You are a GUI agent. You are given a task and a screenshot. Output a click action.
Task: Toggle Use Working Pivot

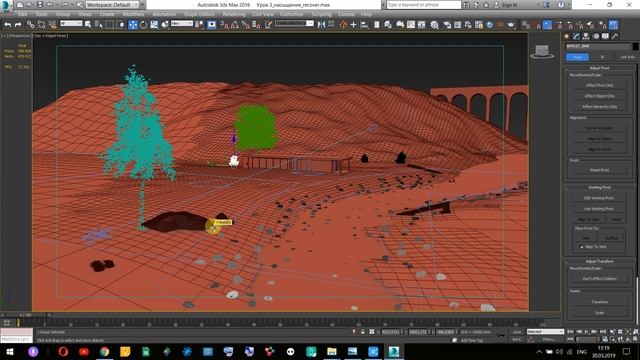pyautogui.click(x=599, y=209)
